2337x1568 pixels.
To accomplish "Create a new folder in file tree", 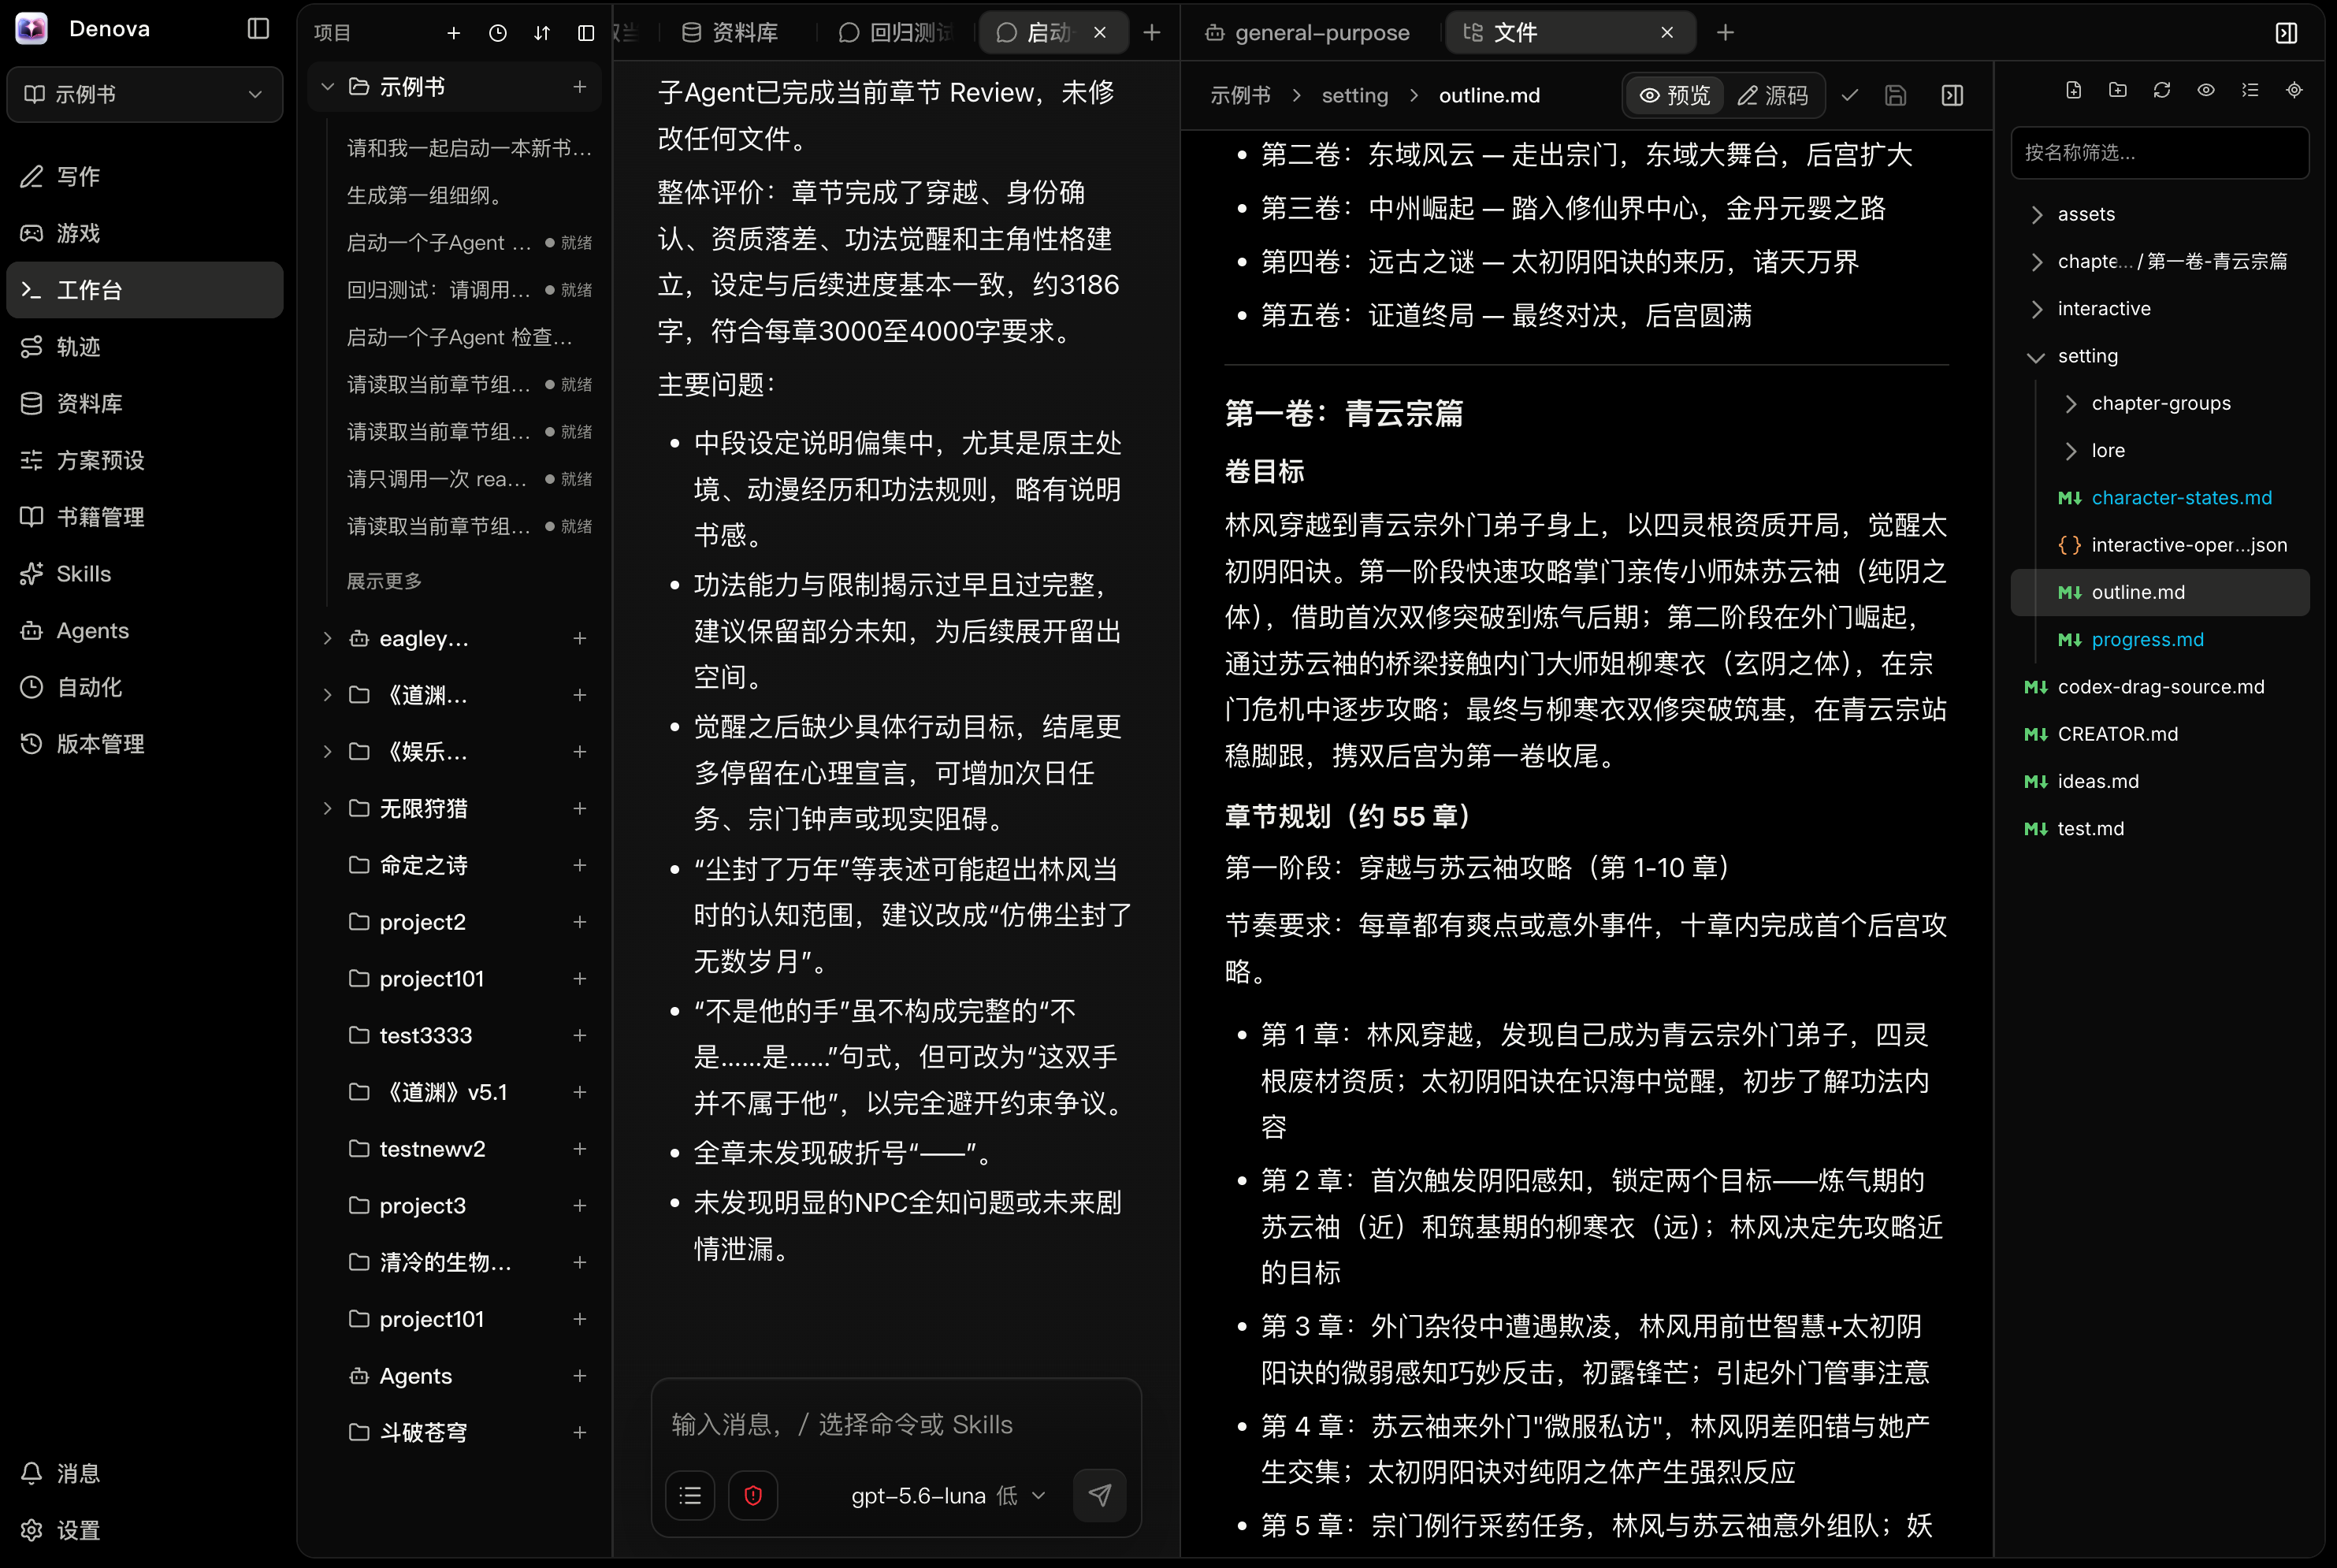I will [x=2118, y=90].
